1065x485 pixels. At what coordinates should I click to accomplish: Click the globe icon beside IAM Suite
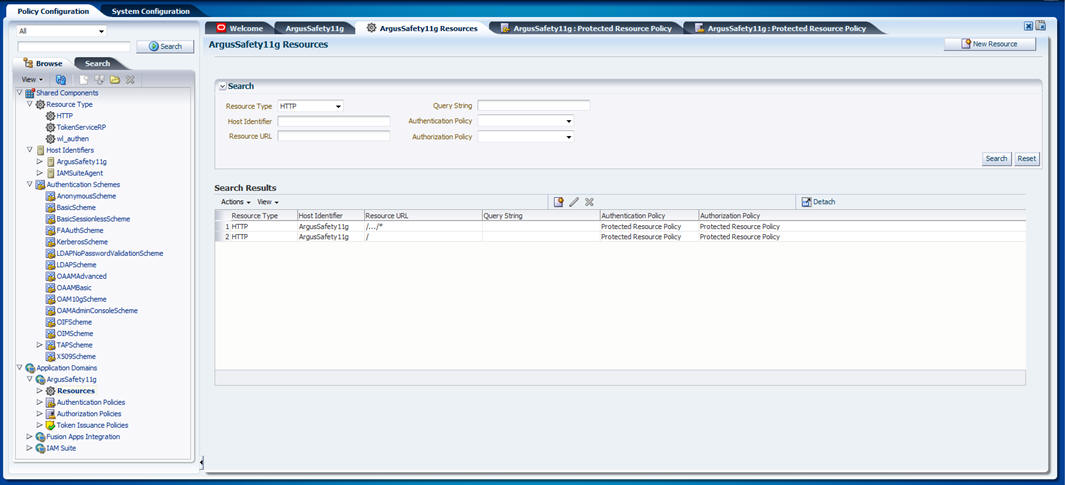click(40, 448)
